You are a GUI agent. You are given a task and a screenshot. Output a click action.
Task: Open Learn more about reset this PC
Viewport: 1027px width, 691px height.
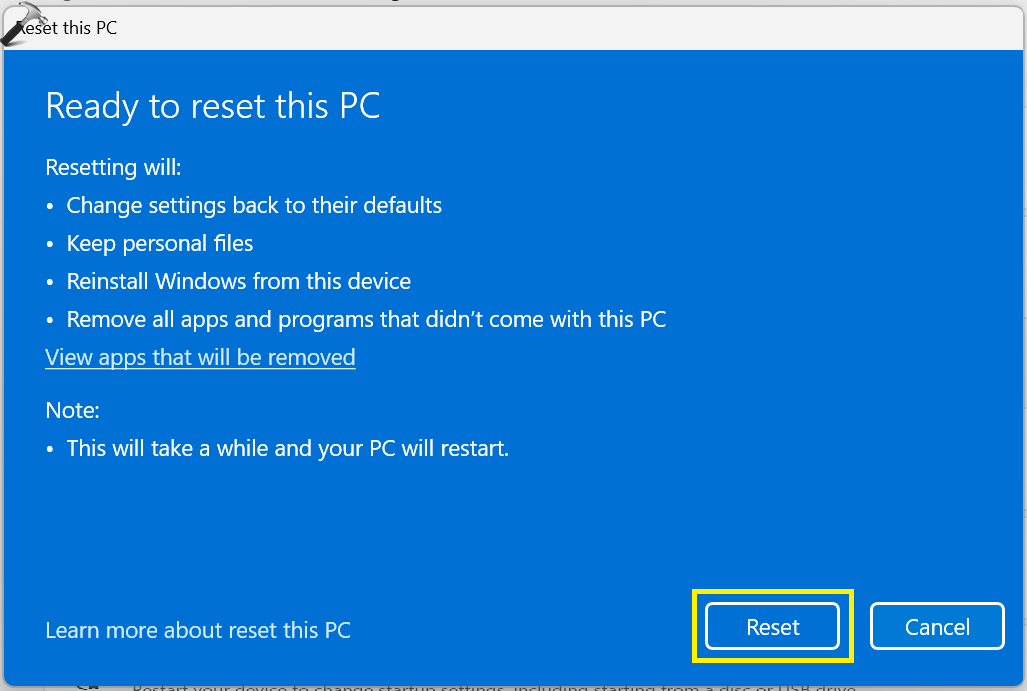pyautogui.click(x=198, y=630)
